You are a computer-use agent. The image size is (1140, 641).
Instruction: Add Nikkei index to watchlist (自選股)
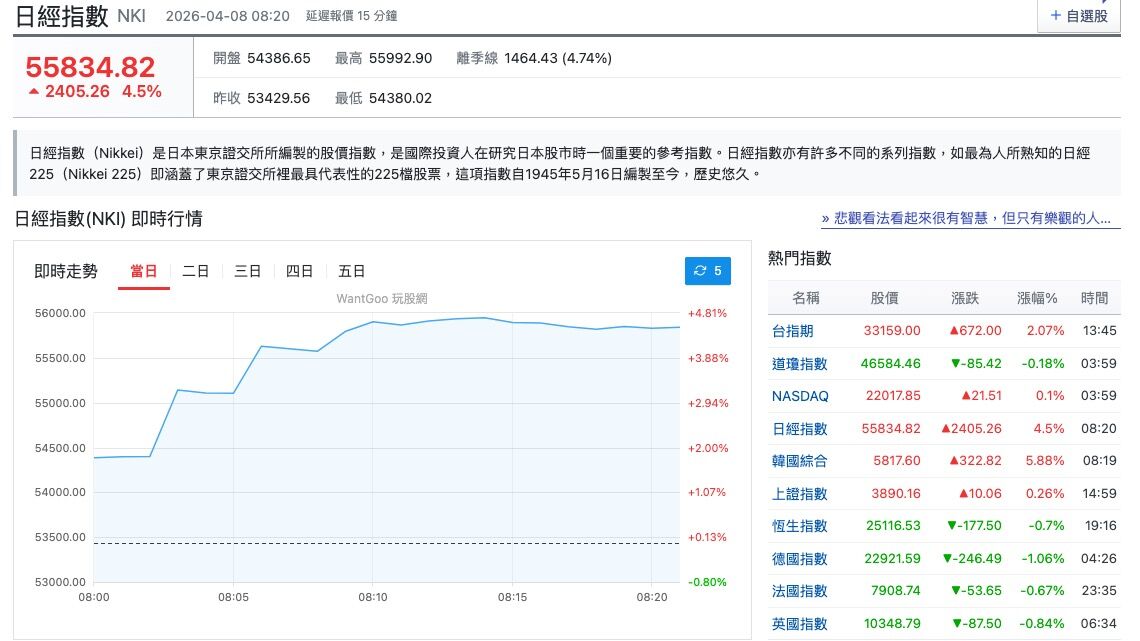(1079, 16)
